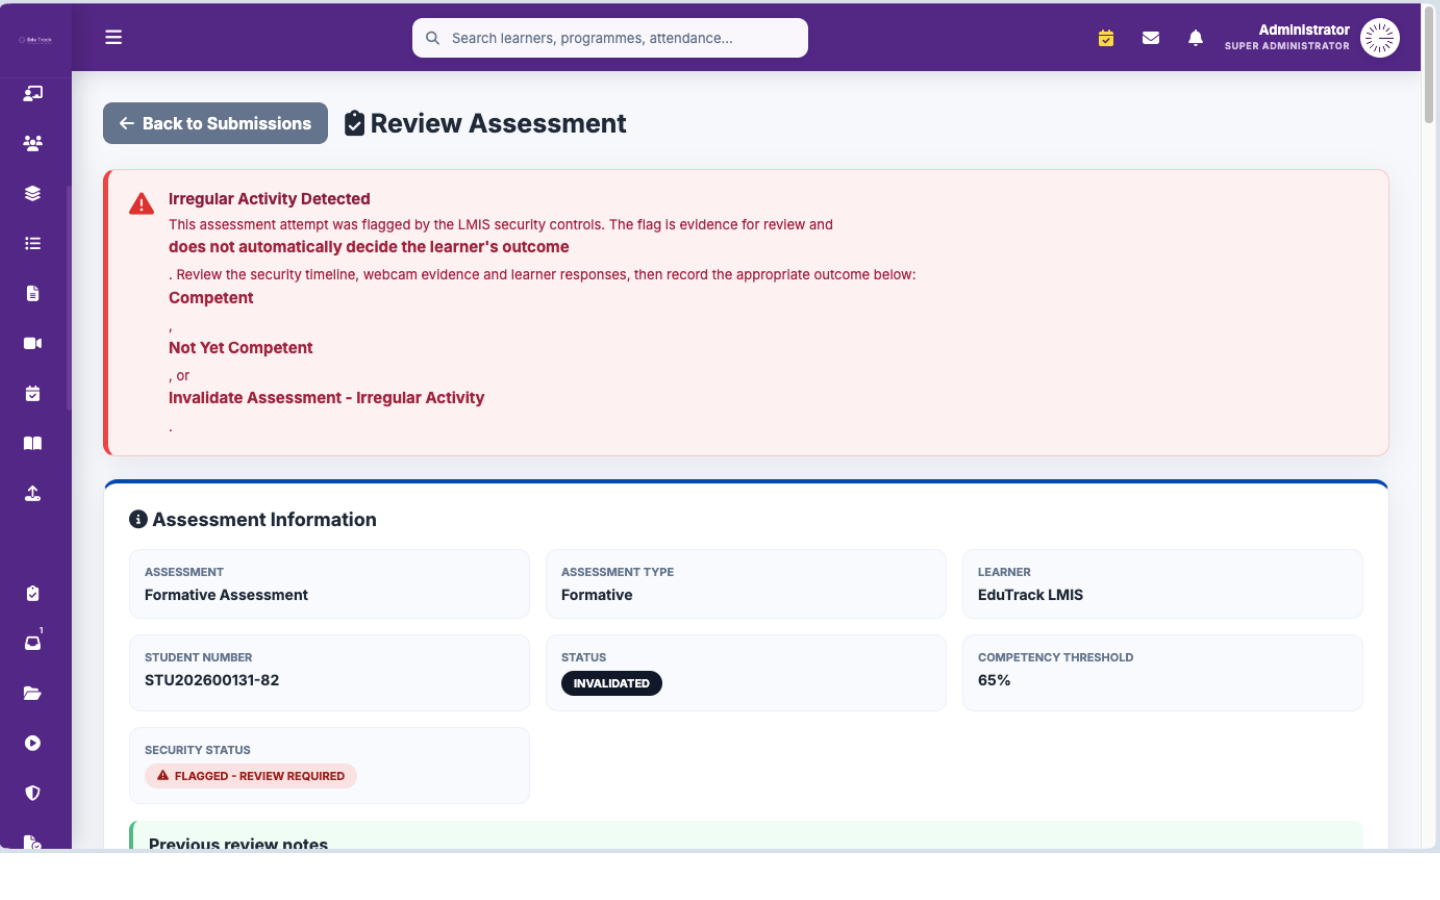
Task: Open the calendar-check sidebar icon
Action: (33, 393)
